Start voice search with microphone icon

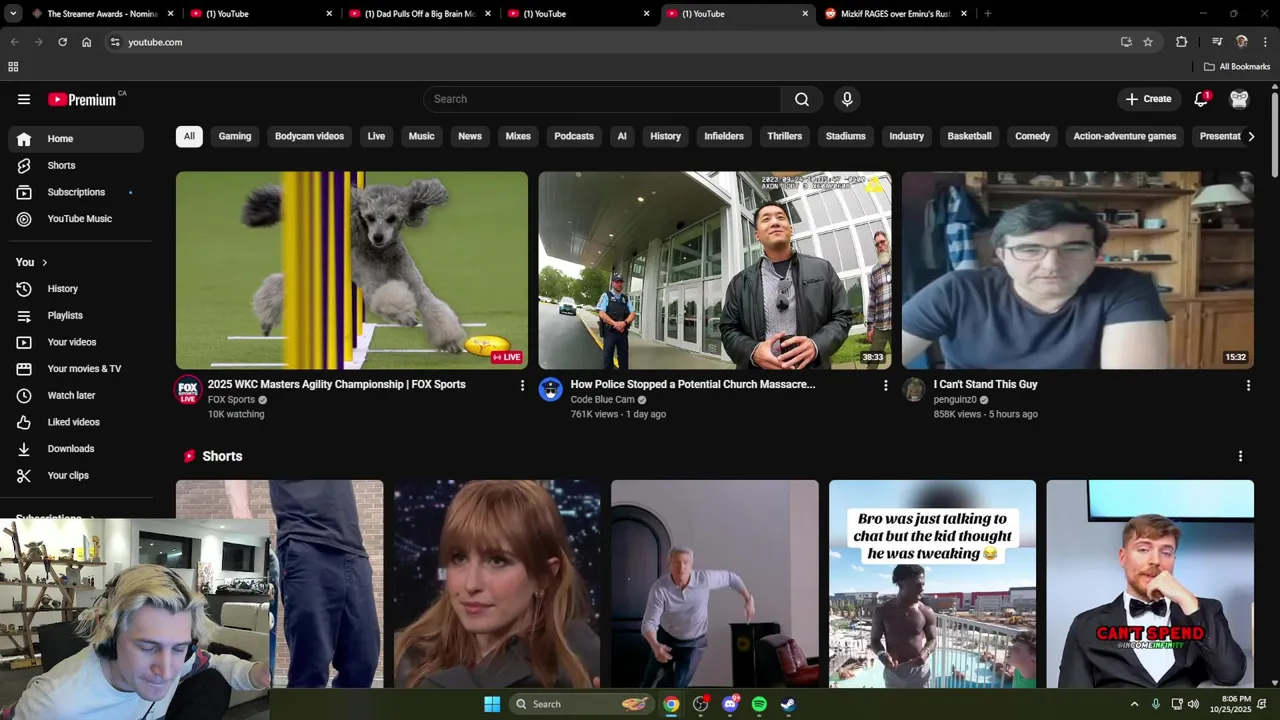click(x=847, y=99)
